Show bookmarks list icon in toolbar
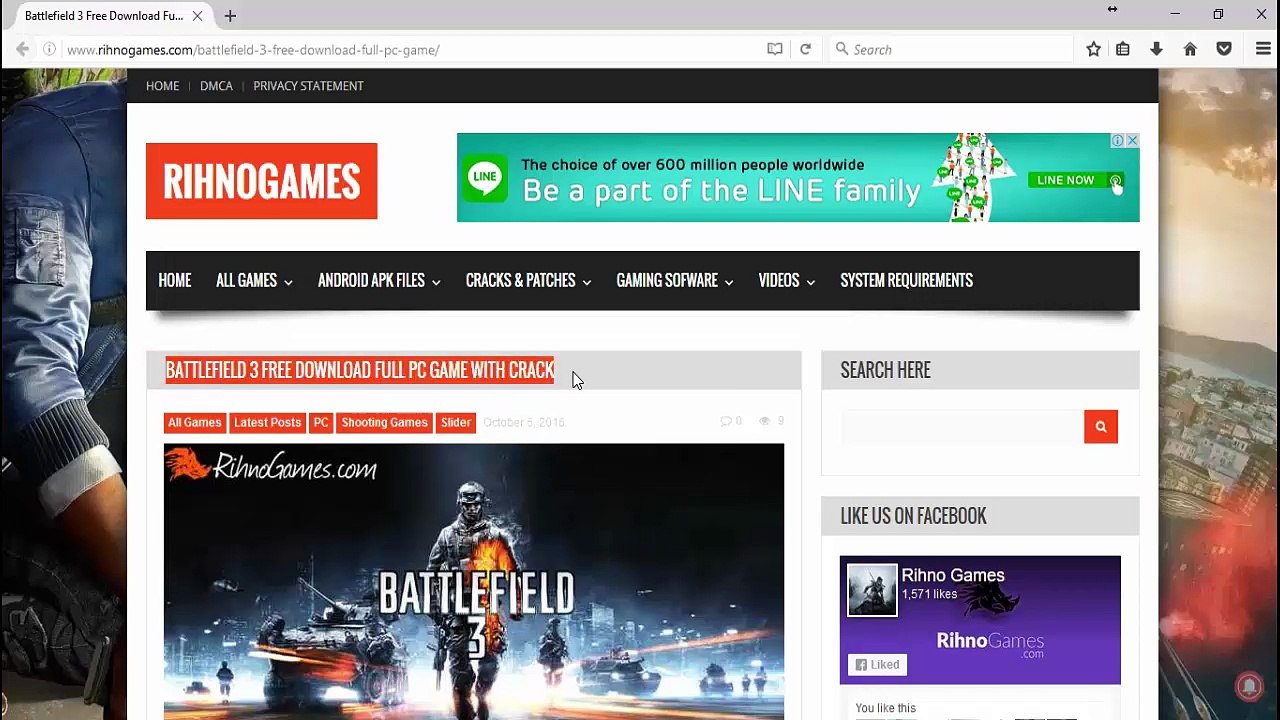This screenshot has height=720, width=1280. pos(1123,49)
